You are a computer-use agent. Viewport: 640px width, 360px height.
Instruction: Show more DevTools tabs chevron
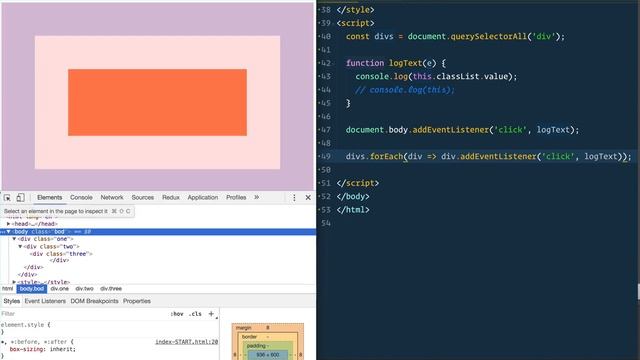pyautogui.click(x=256, y=197)
